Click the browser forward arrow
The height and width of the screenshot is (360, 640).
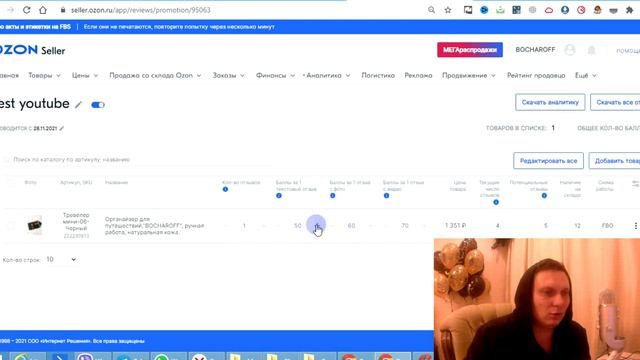coord(11,10)
